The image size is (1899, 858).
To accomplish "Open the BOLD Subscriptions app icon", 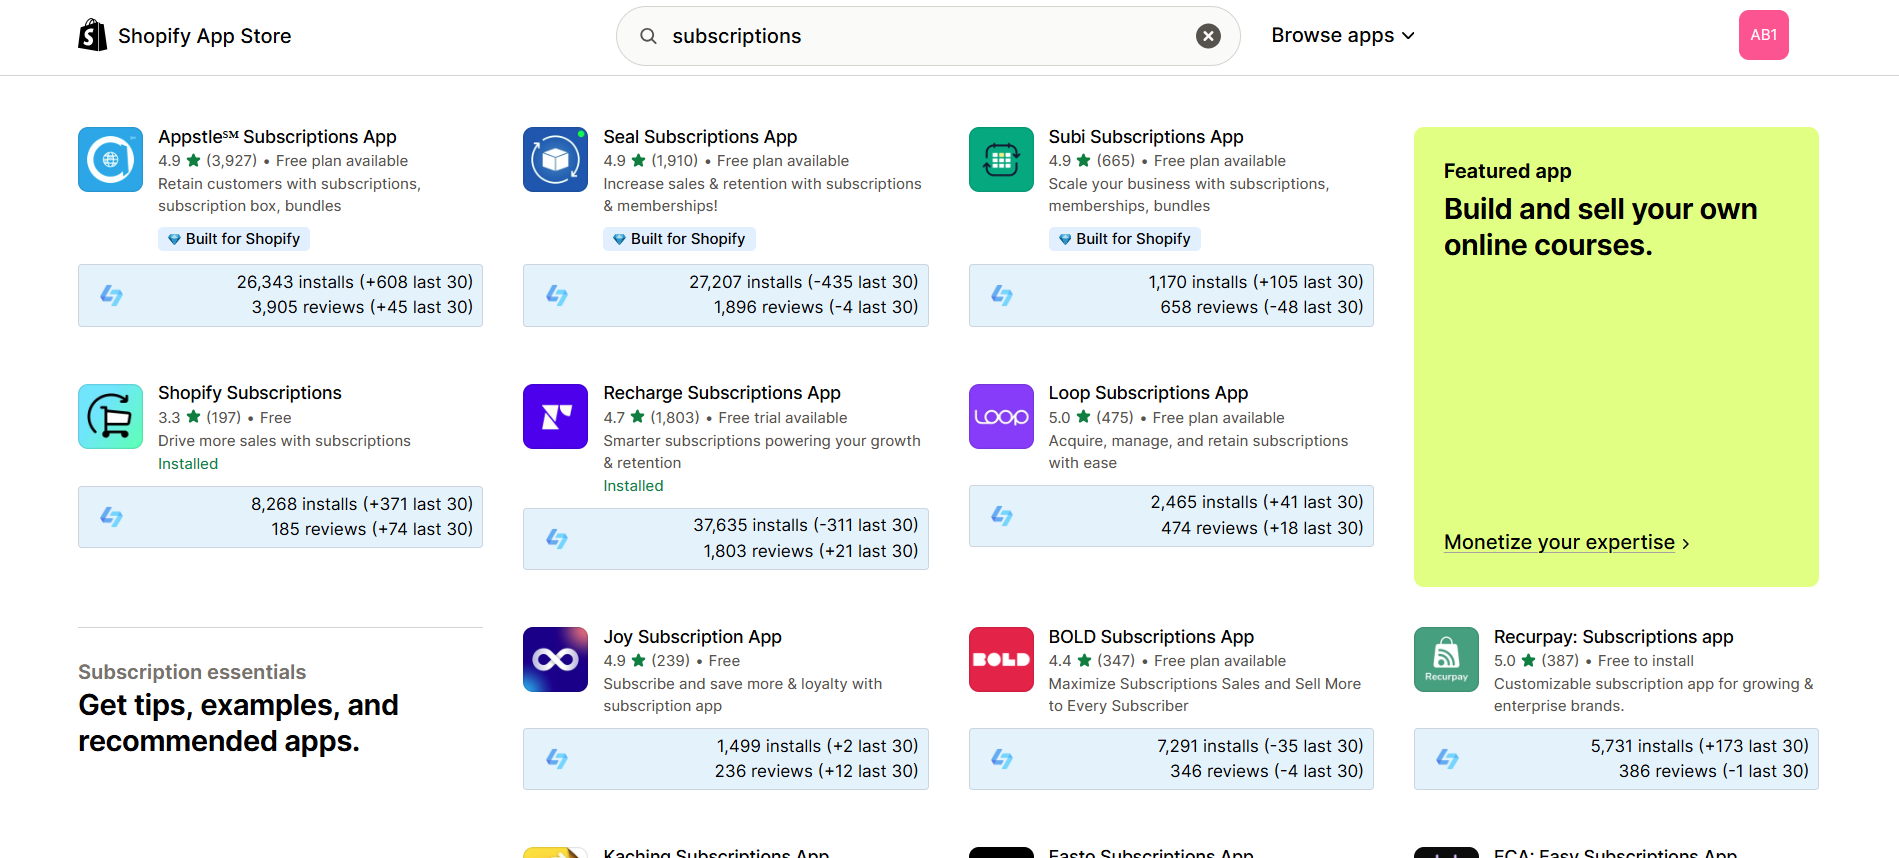I will pyautogui.click(x=1000, y=659).
